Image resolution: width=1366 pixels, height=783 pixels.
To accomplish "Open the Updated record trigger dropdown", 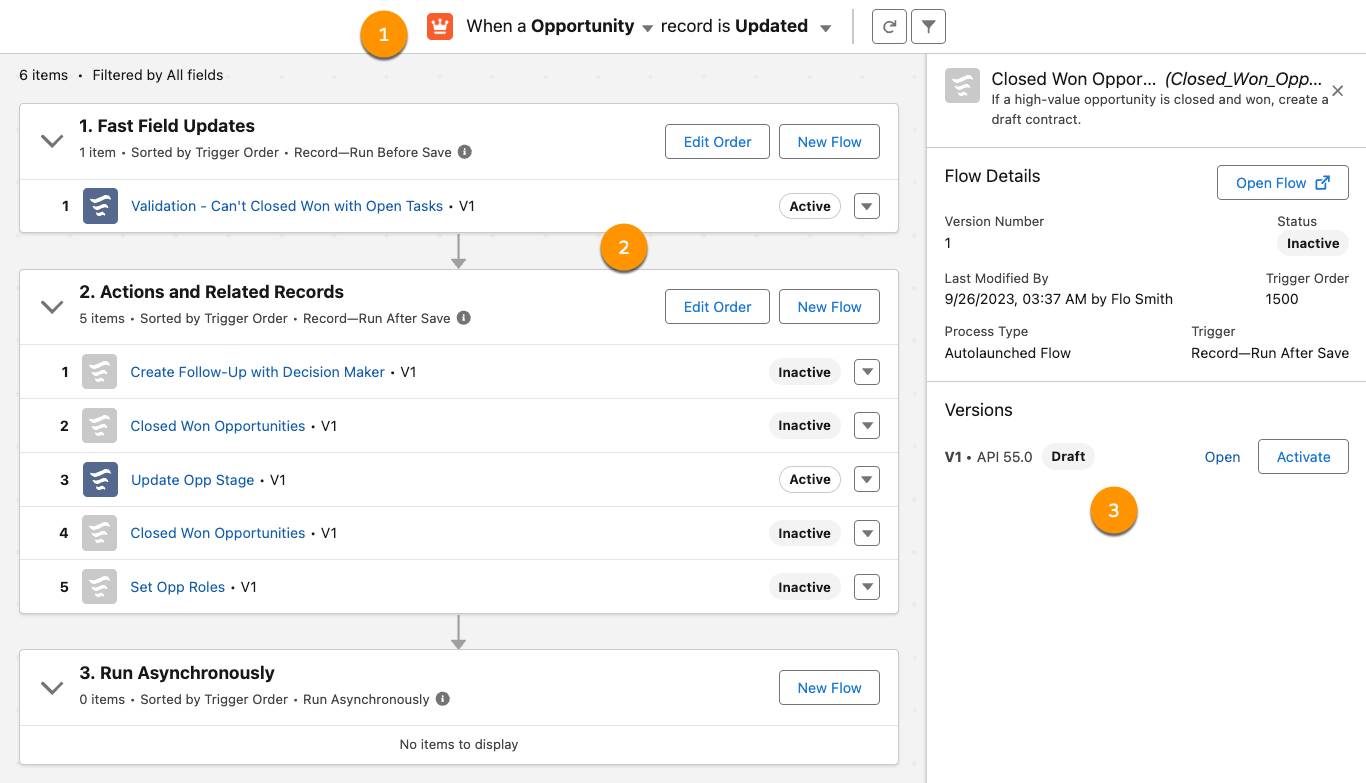I will [x=825, y=27].
